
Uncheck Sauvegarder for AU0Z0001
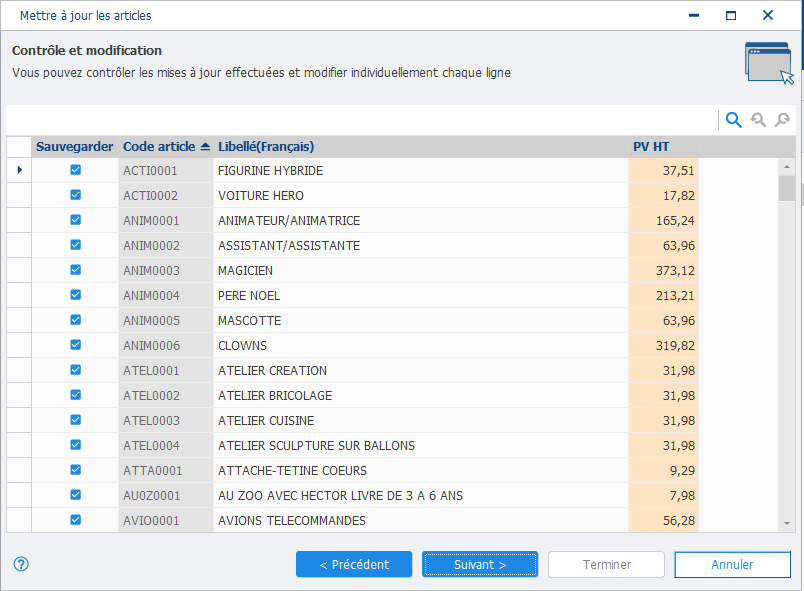(75, 495)
